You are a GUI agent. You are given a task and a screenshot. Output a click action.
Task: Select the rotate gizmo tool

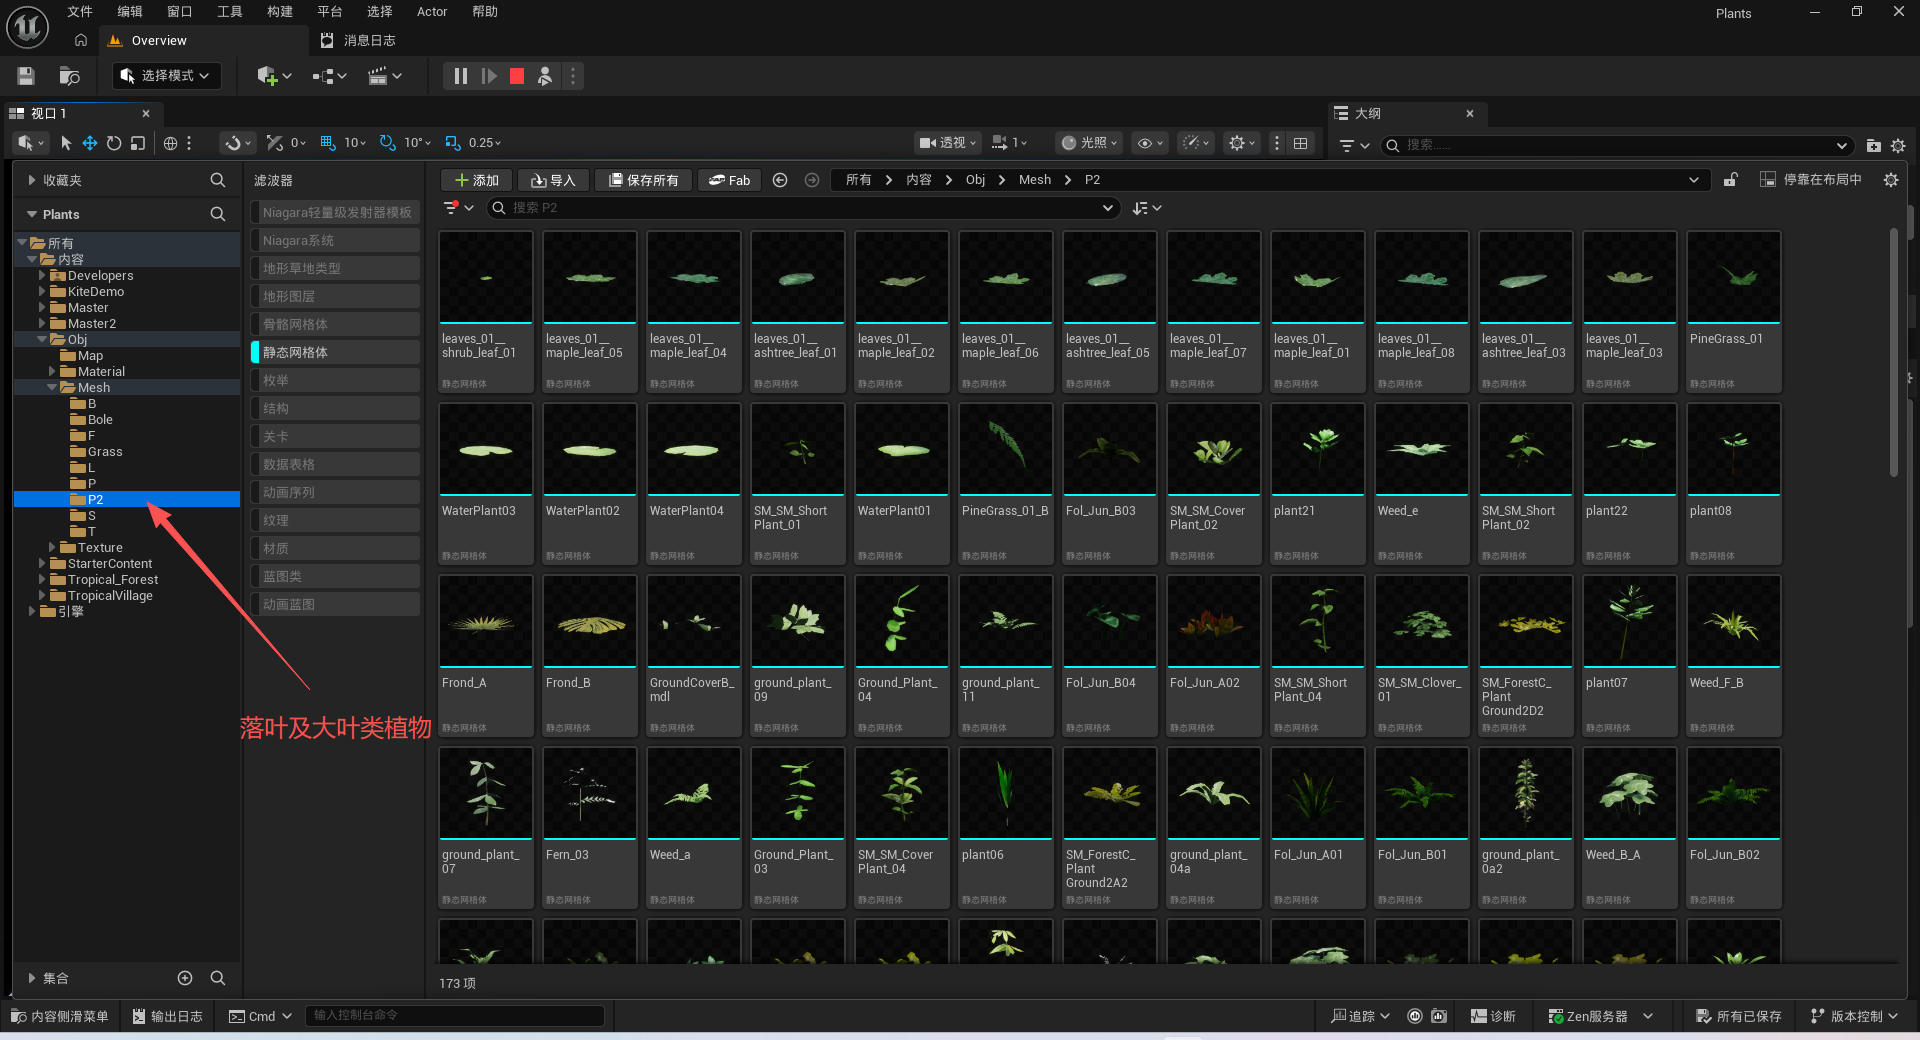point(114,143)
